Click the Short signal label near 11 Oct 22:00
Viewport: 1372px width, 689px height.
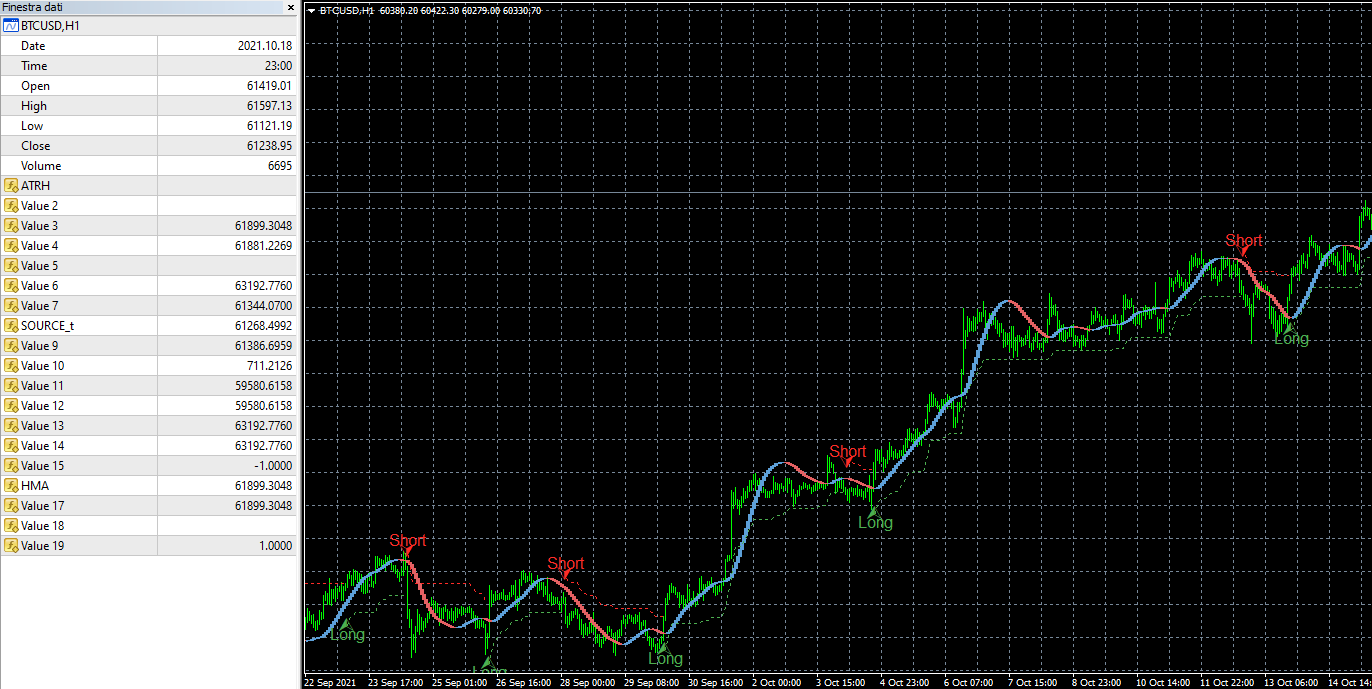[1244, 241]
